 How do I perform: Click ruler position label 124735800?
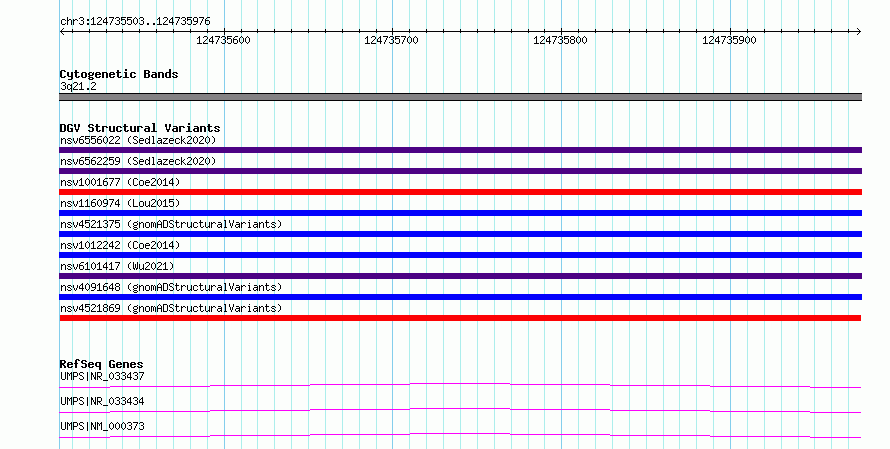[x=560, y=40]
